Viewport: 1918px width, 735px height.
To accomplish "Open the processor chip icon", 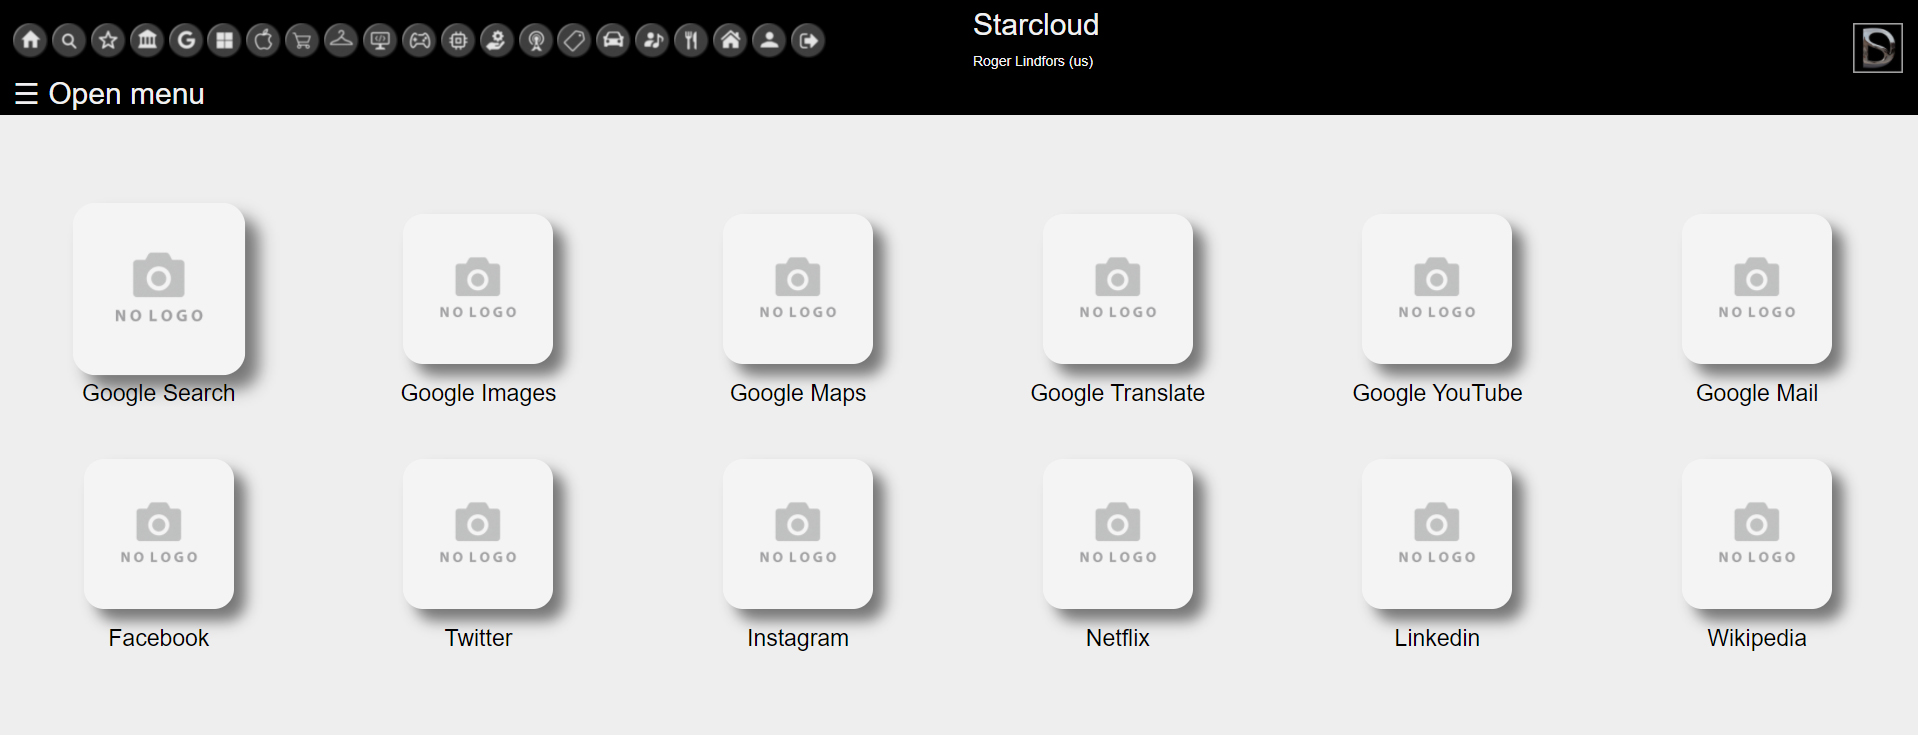I will (458, 41).
